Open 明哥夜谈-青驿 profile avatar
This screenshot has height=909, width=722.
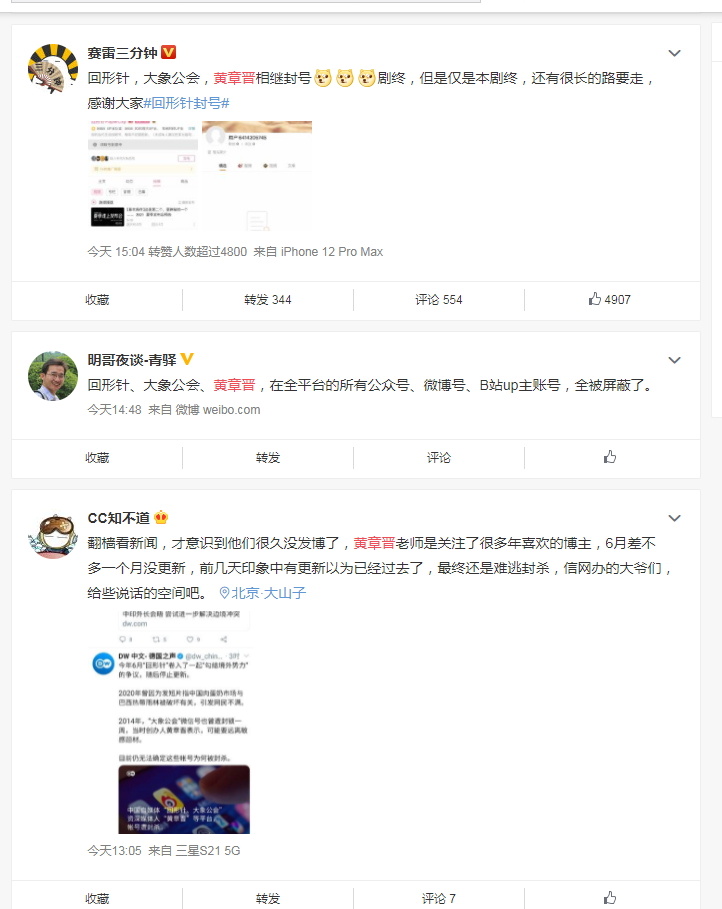(x=53, y=376)
